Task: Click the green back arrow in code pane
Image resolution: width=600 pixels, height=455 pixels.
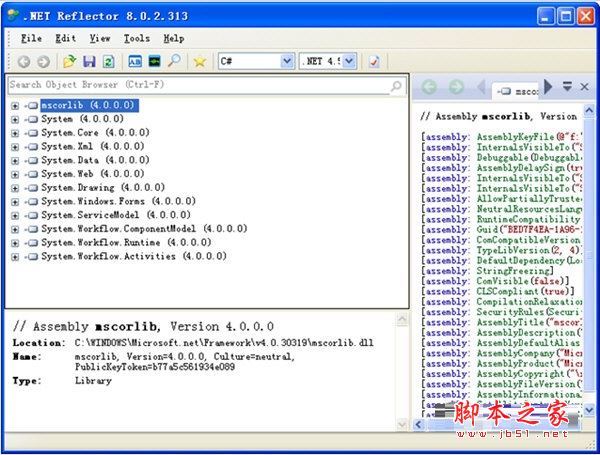Action: coord(429,87)
